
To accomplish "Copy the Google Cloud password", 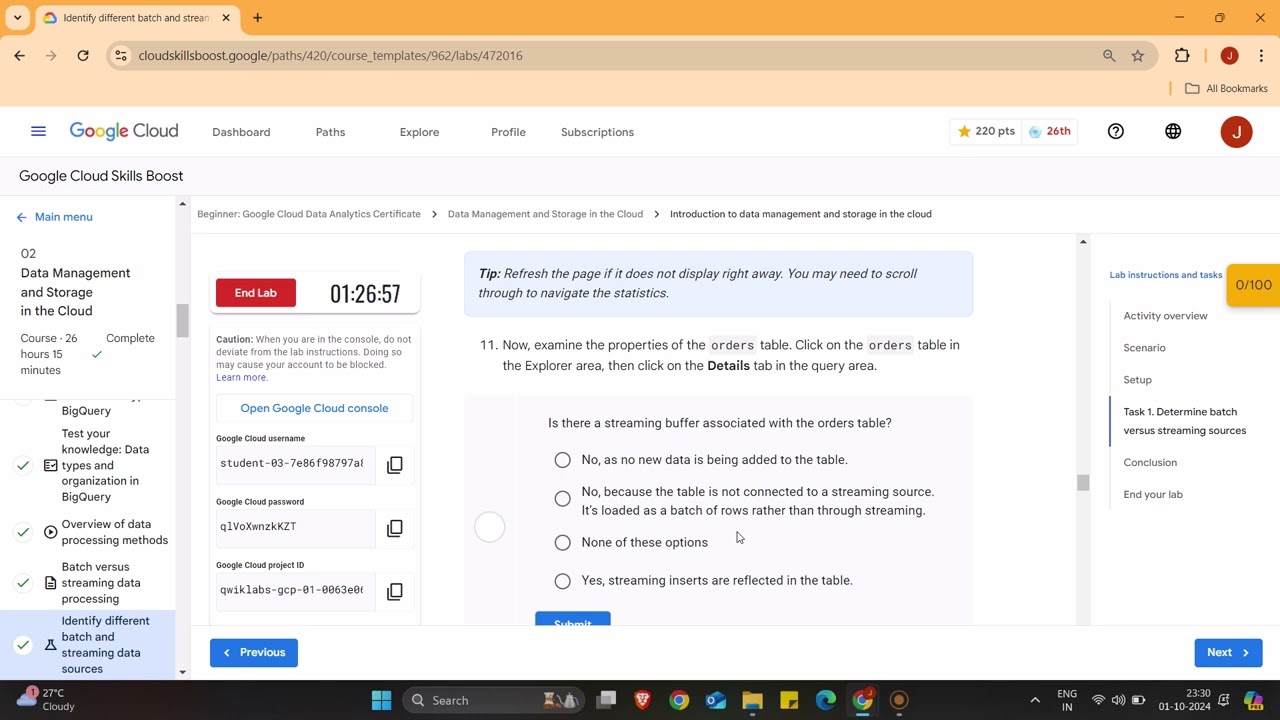I will (x=395, y=527).
